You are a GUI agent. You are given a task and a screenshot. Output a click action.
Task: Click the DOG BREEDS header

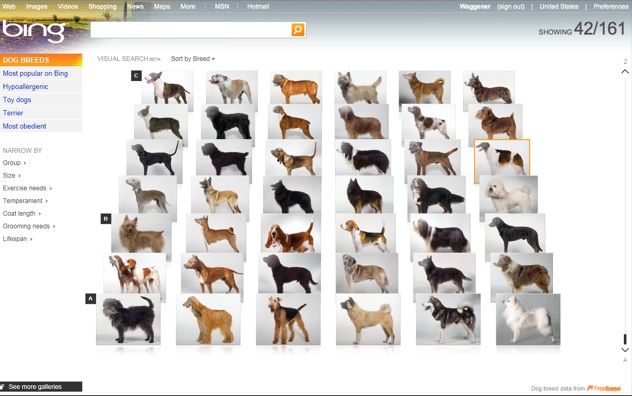click(41, 60)
